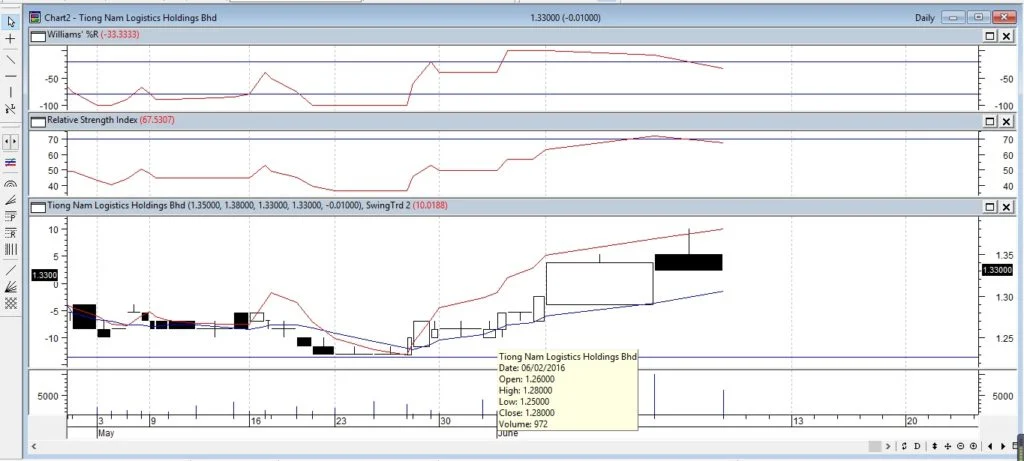Click the black 1.3300 price marker on left axis

point(45,276)
